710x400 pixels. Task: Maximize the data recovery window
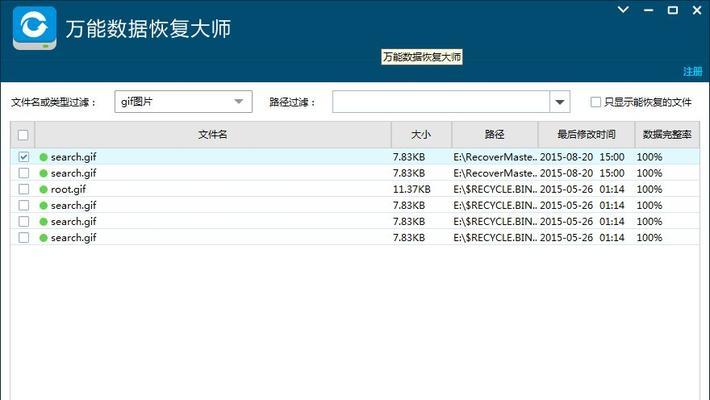pyautogui.click(x=673, y=10)
